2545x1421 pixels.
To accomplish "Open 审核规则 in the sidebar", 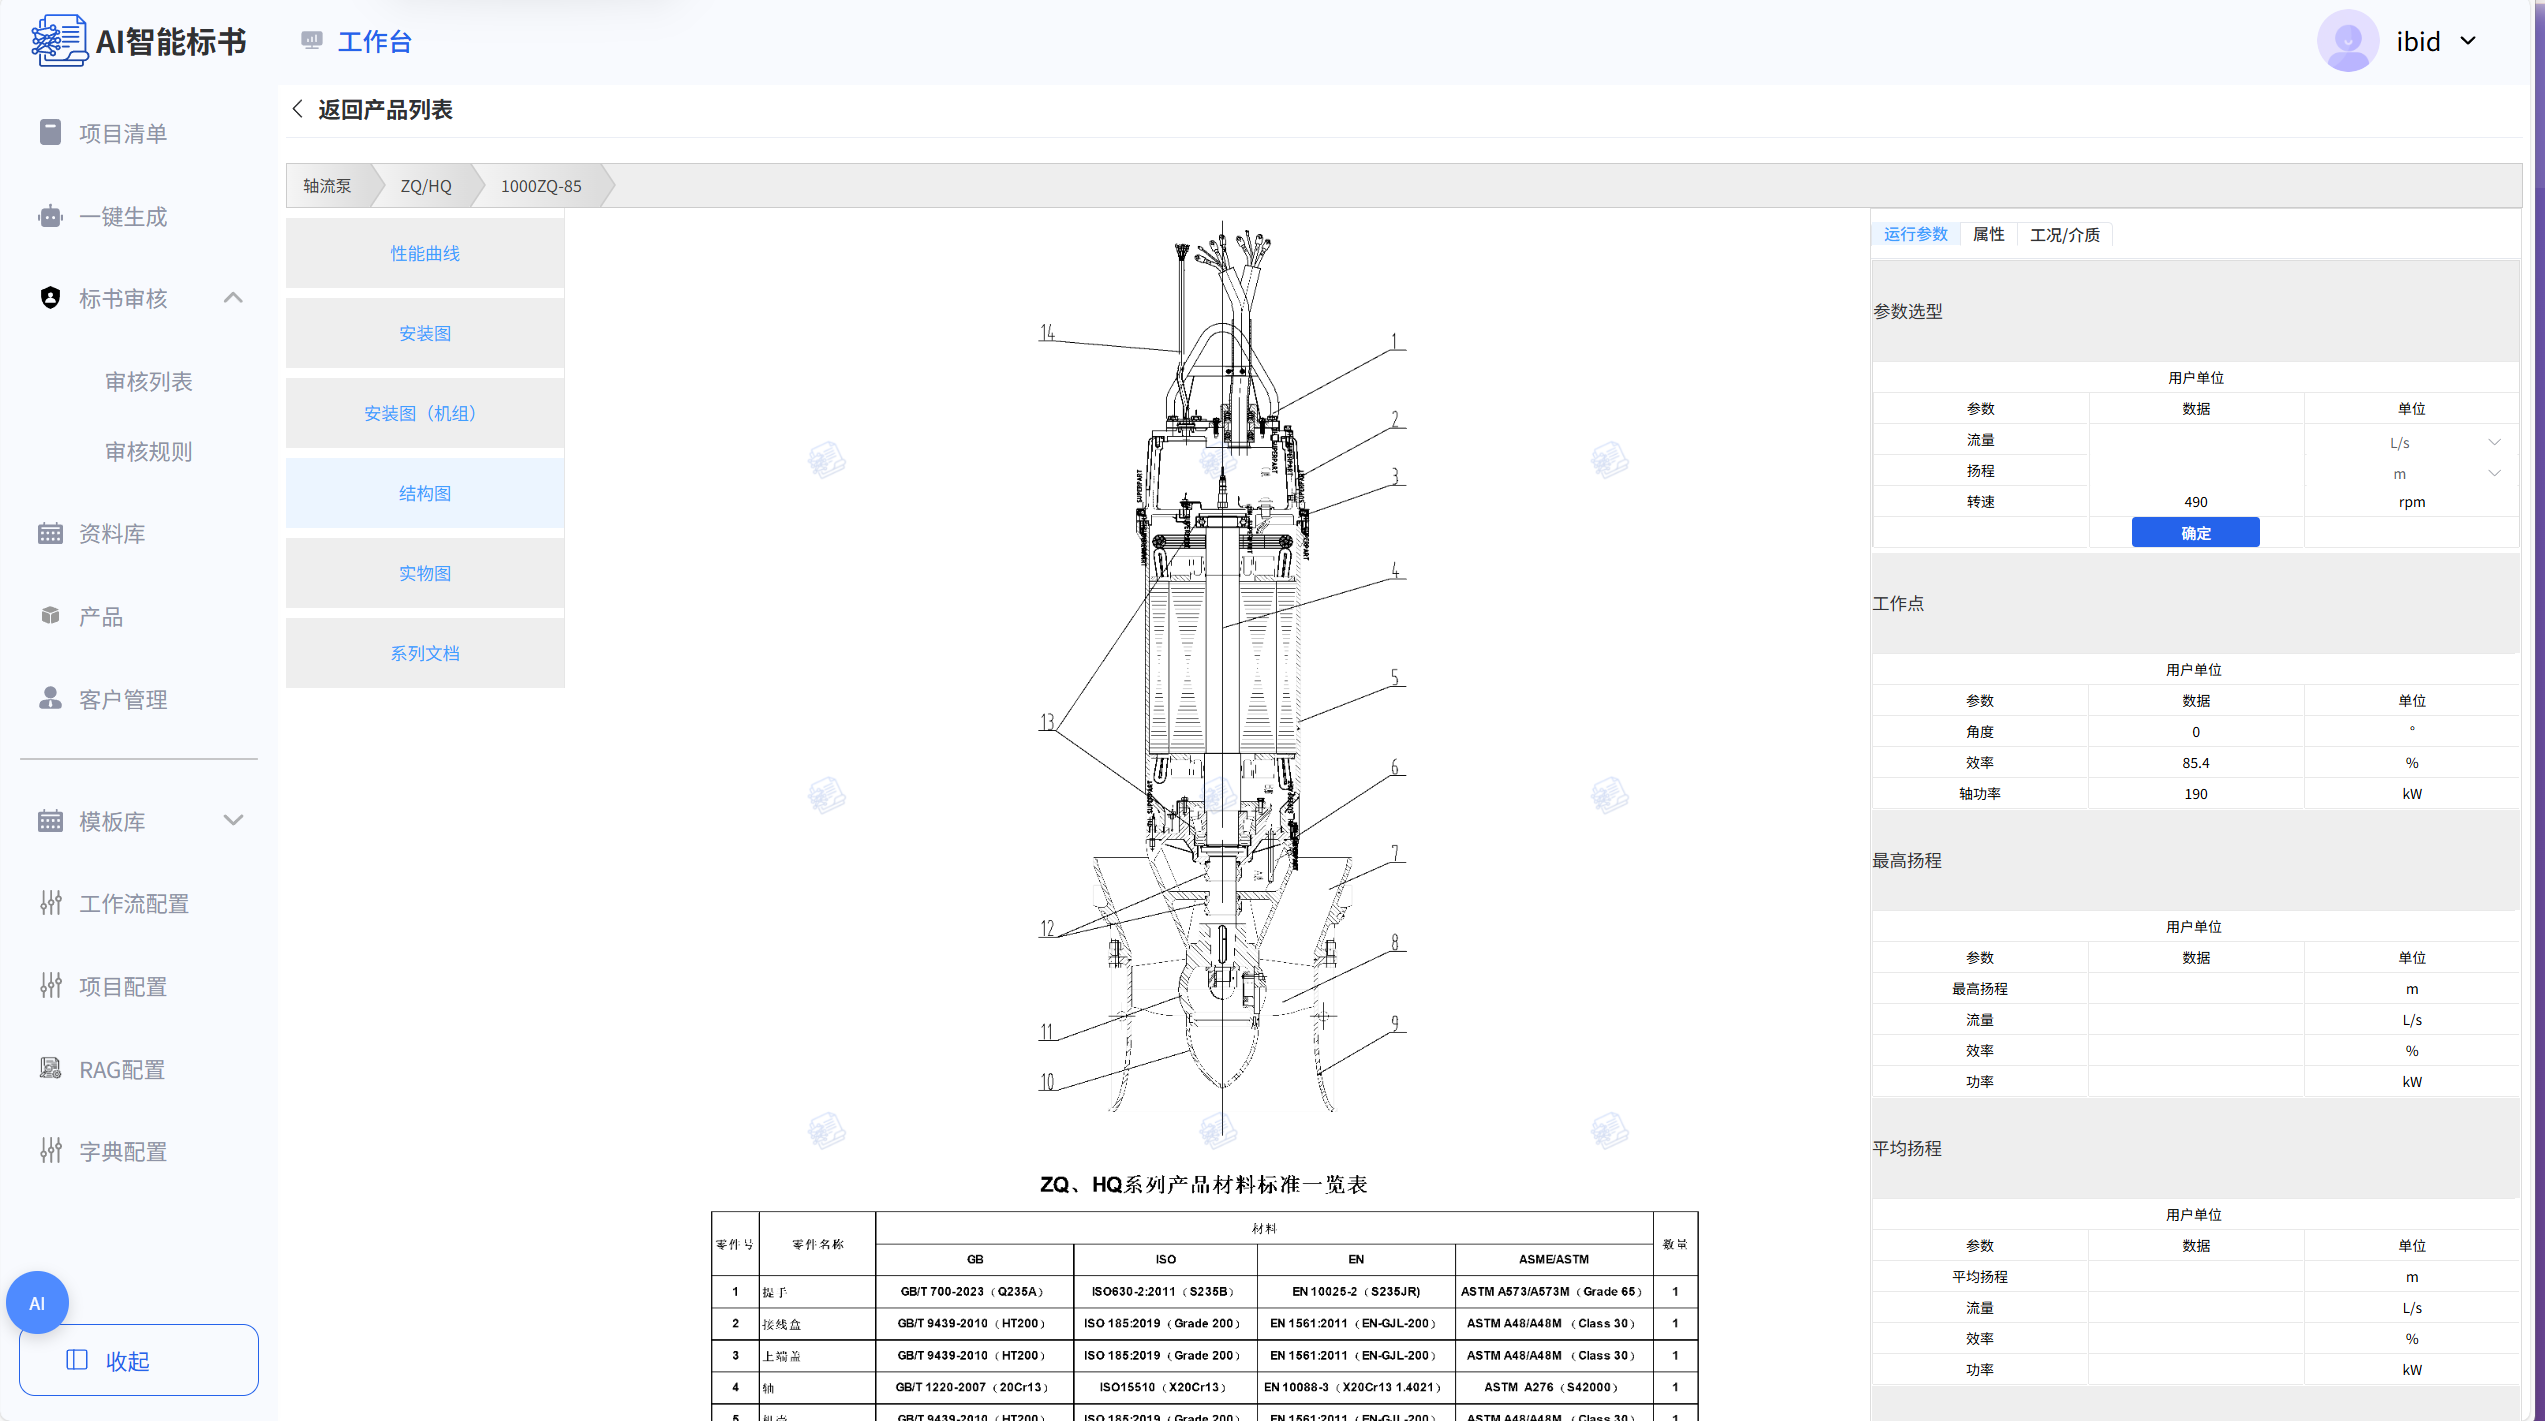I will 149,451.
